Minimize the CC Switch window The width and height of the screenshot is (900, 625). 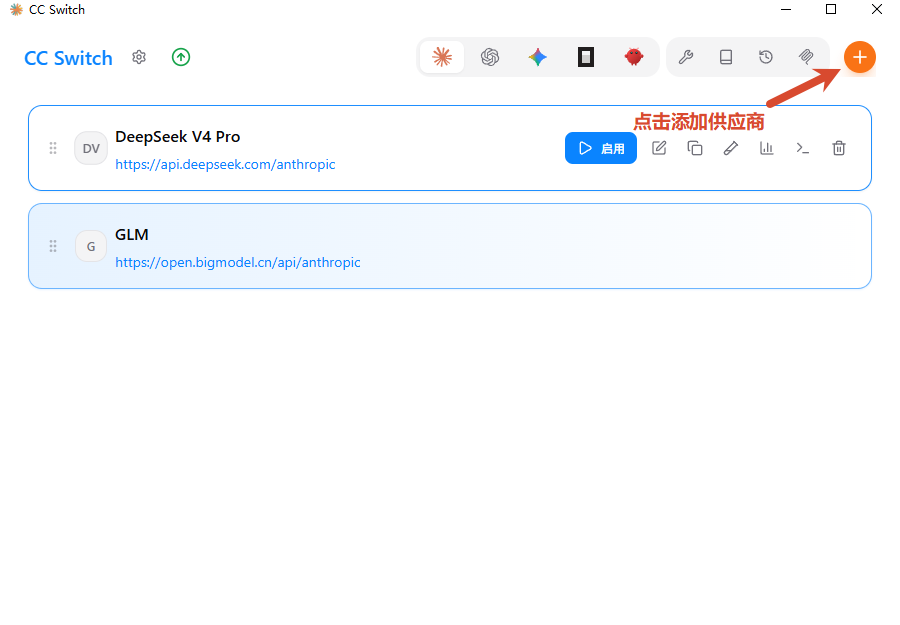pos(786,9)
